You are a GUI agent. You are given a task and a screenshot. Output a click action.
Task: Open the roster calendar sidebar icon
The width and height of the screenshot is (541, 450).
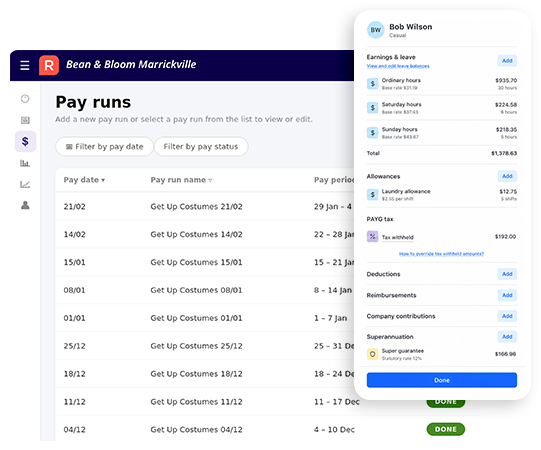(x=25, y=120)
